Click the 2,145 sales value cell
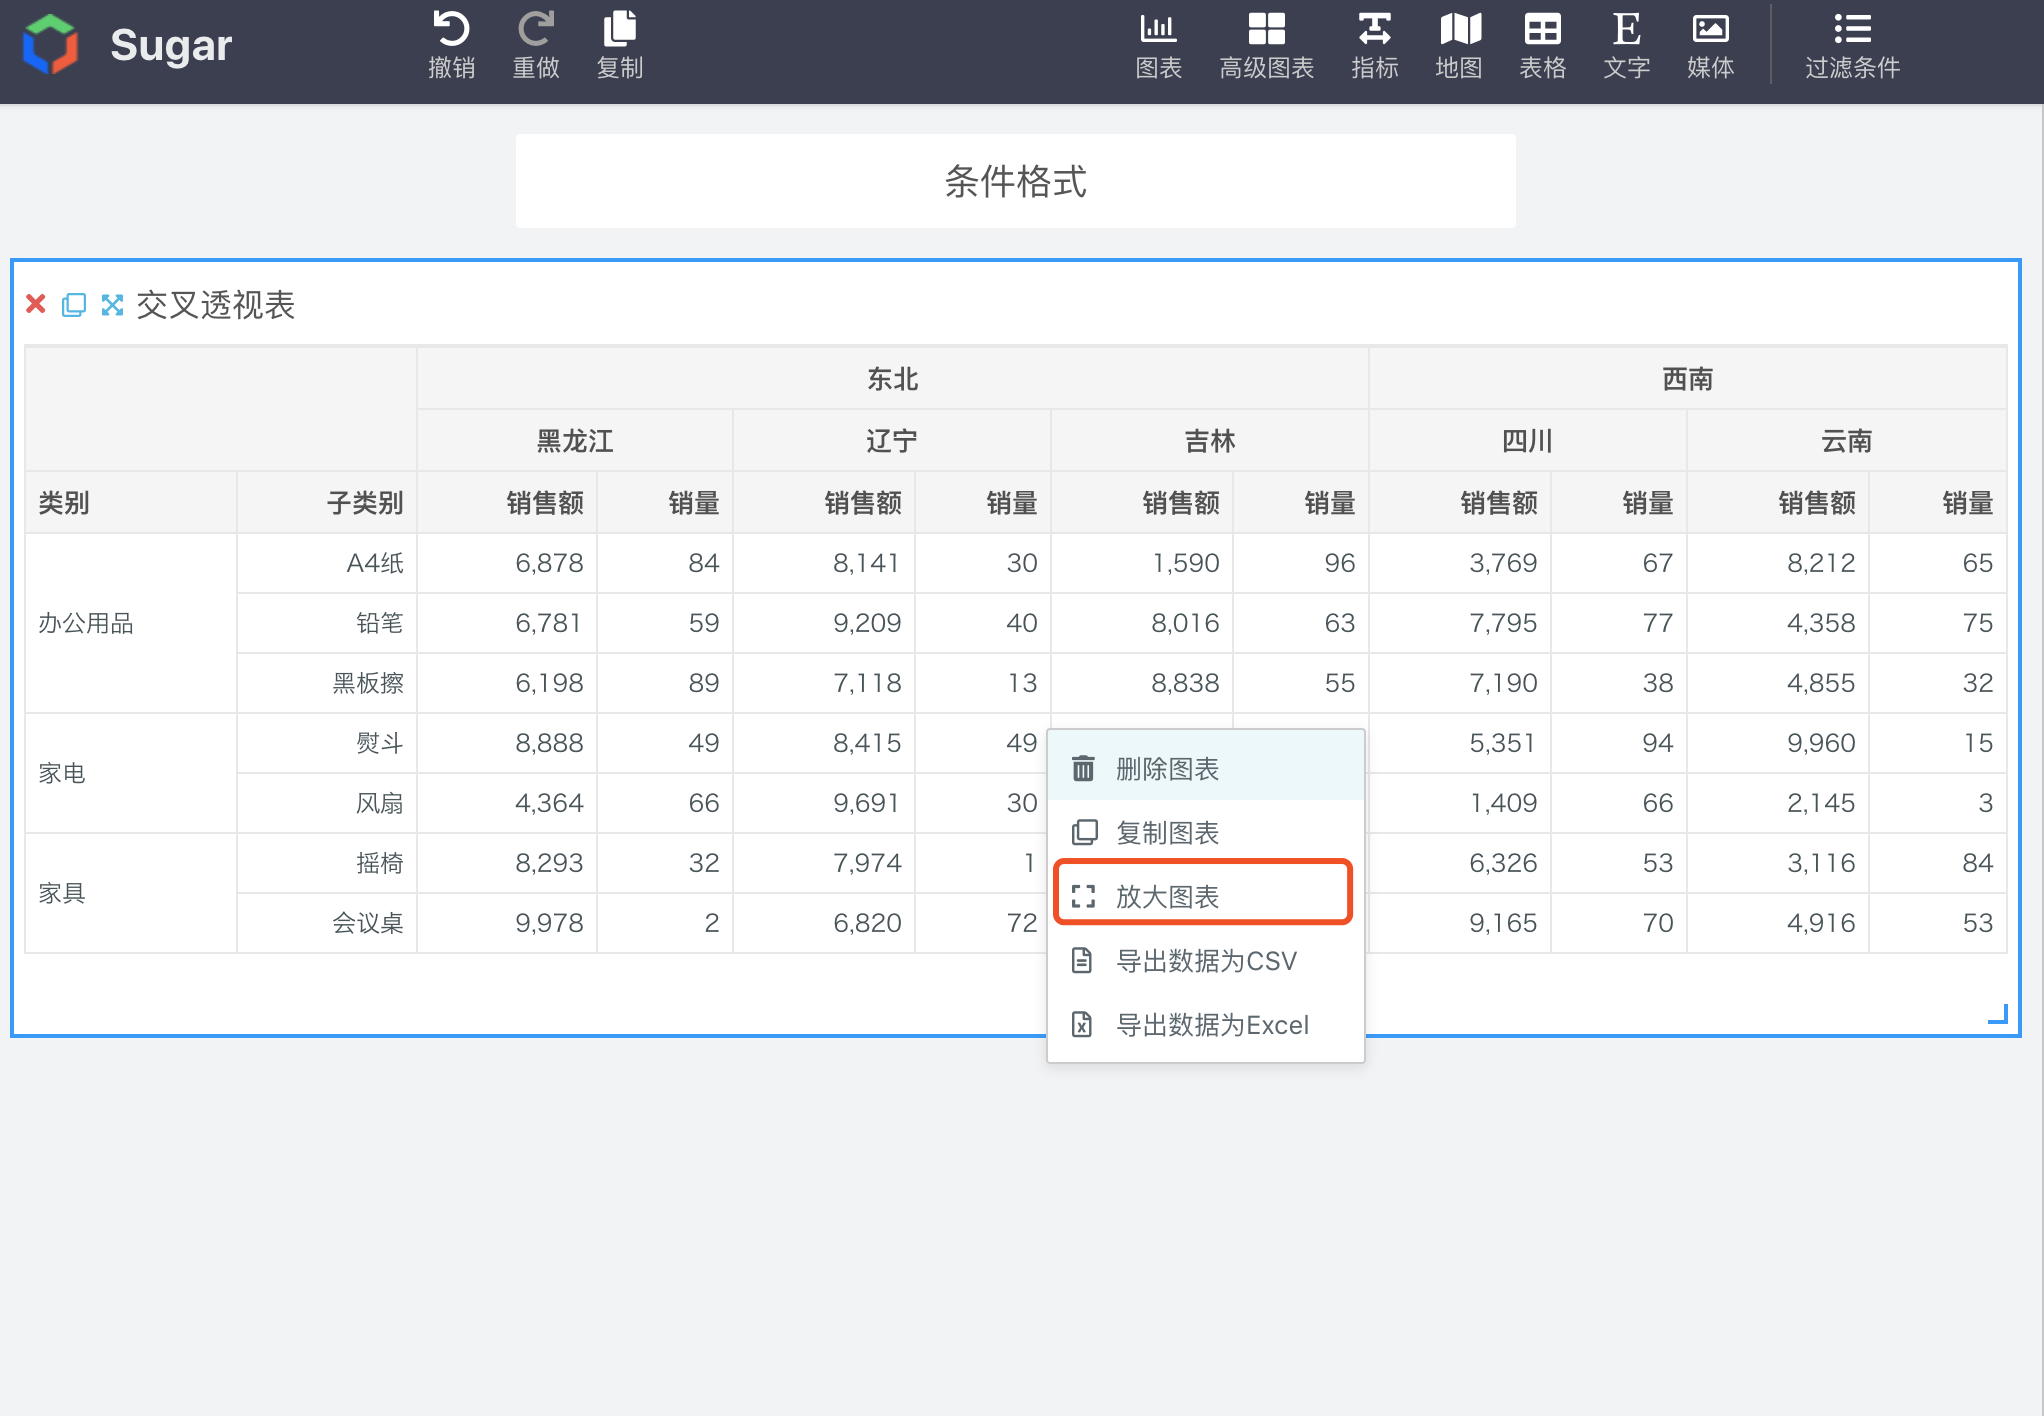This screenshot has height=1416, width=2044. tap(1779, 803)
